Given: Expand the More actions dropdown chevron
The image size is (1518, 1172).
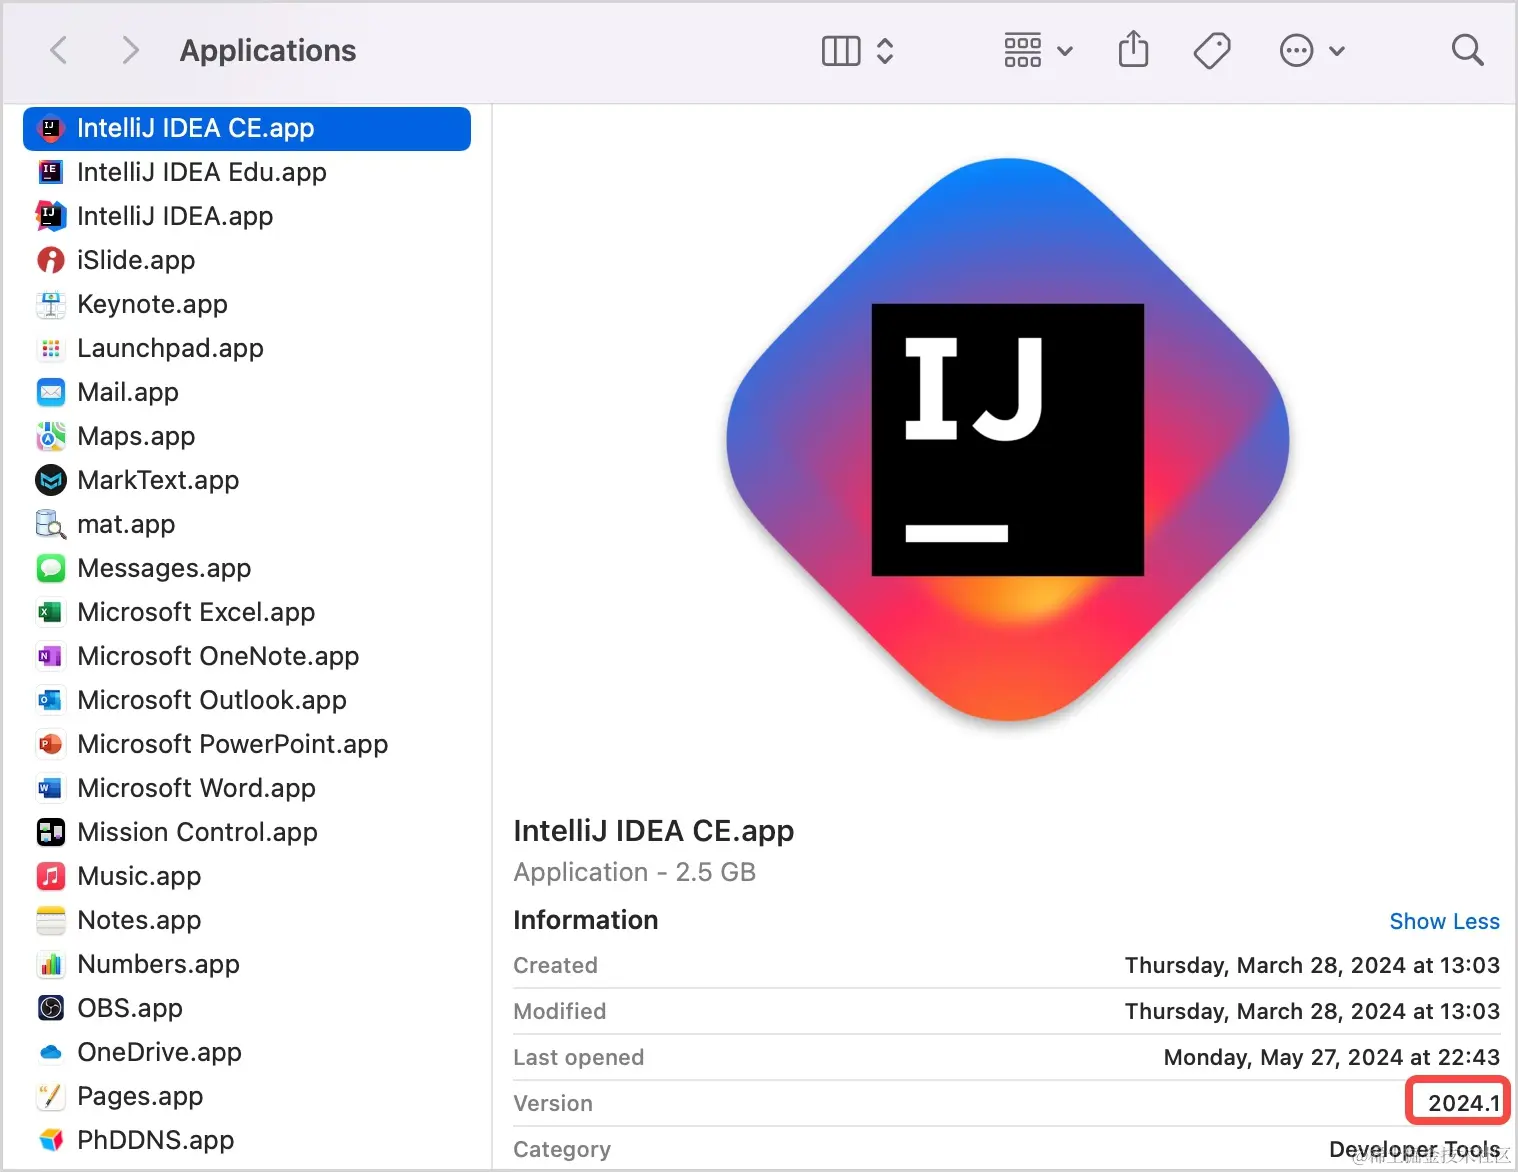Looking at the screenshot, I should [1337, 51].
